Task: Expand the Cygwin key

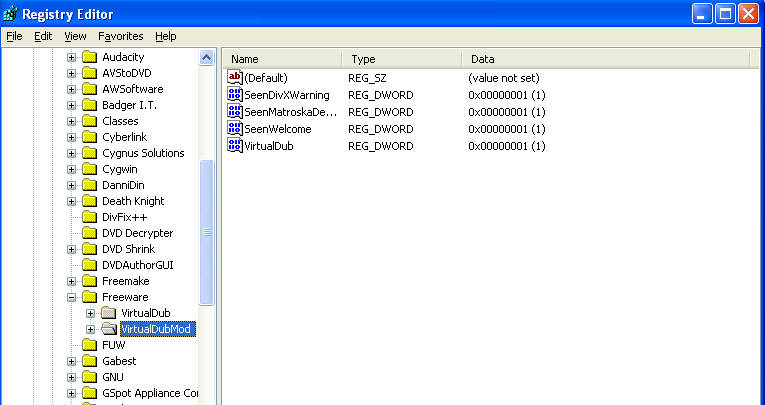Action: (x=72, y=170)
